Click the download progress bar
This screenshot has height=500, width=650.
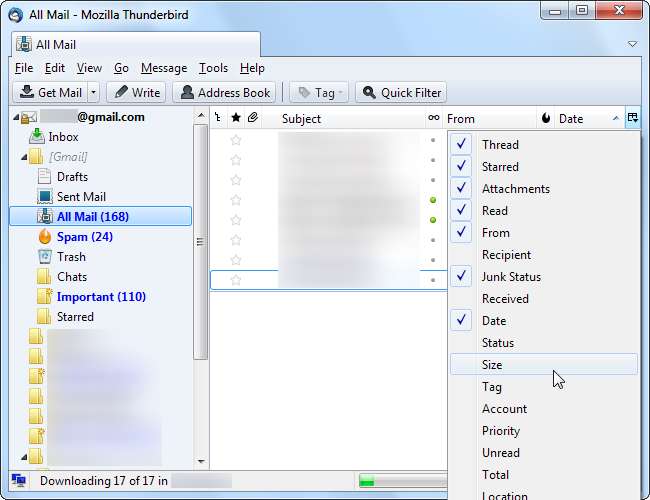pos(402,481)
